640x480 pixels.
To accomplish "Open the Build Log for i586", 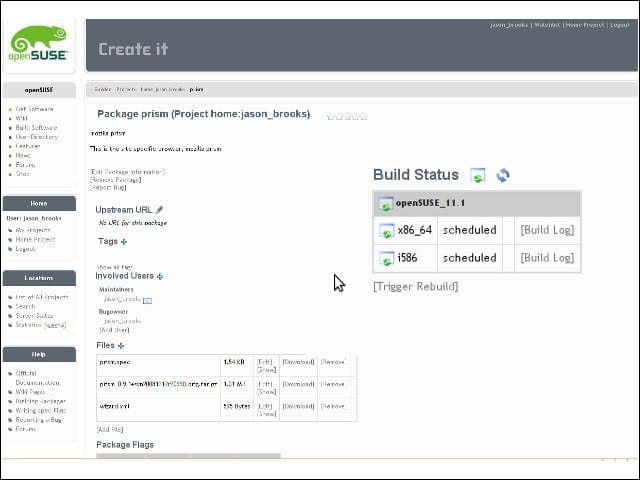I will [547, 258].
